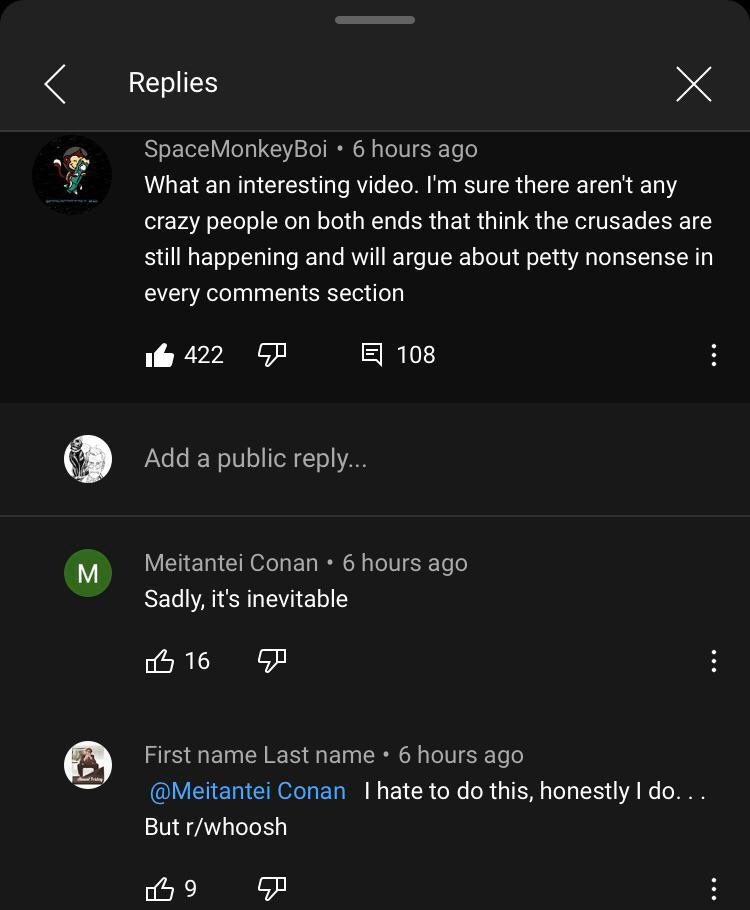Go back using the left arrow
Viewport: 750px width, 910px height.
coord(56,84)
